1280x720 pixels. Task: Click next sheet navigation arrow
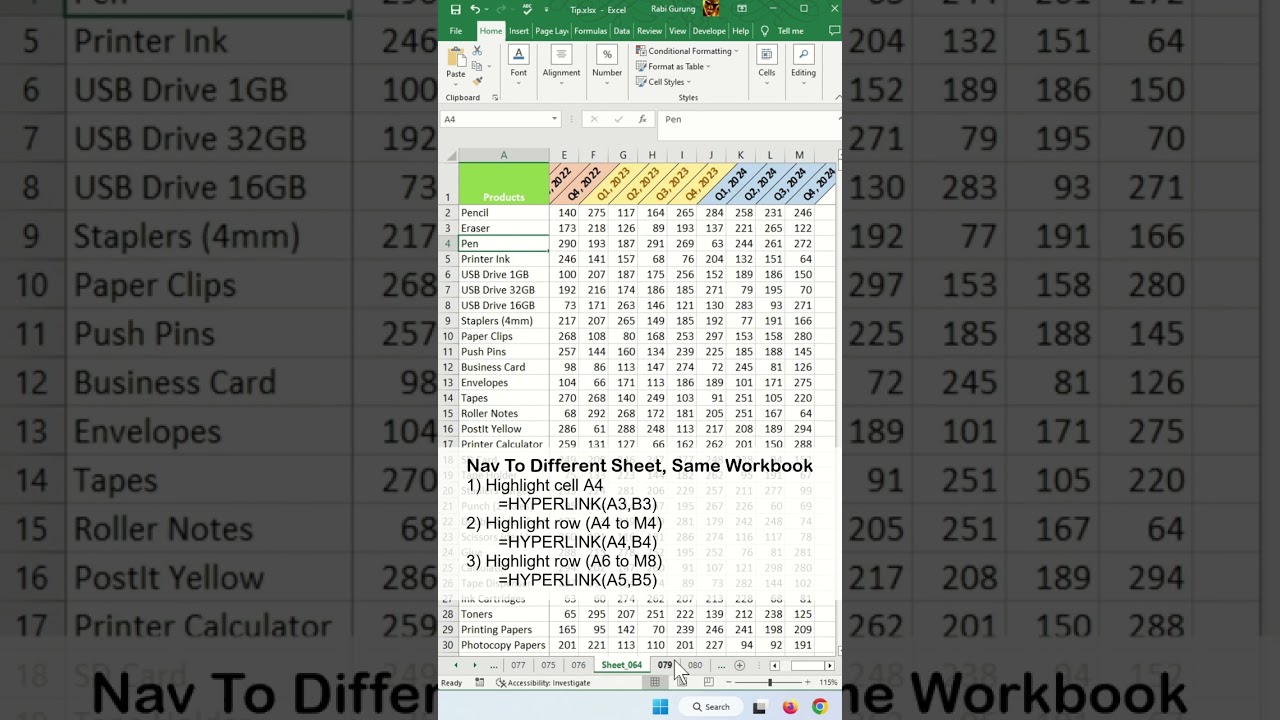(x=474, y=665)
